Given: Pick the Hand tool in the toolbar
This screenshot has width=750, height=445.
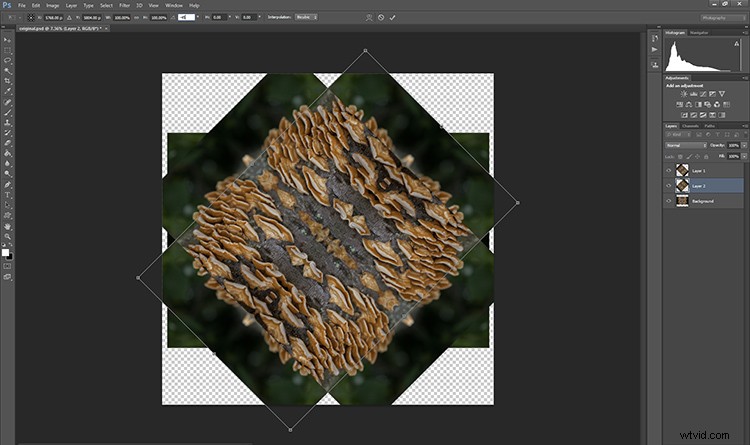Looking at the screenshot, I should point(8,226).
